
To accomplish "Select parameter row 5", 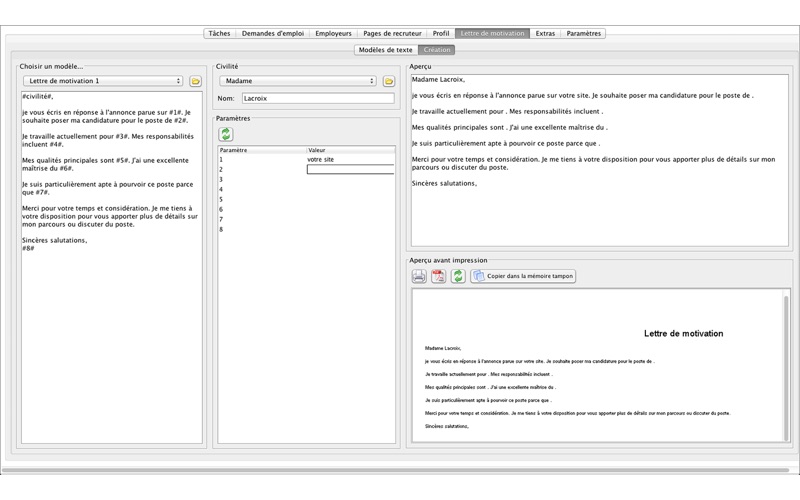I will pyautogui.click(x=306, y=199).
